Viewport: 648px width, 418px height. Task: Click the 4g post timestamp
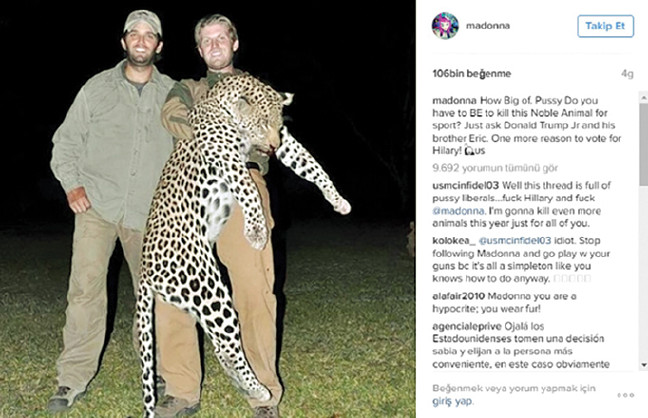[x=627, y=74]
